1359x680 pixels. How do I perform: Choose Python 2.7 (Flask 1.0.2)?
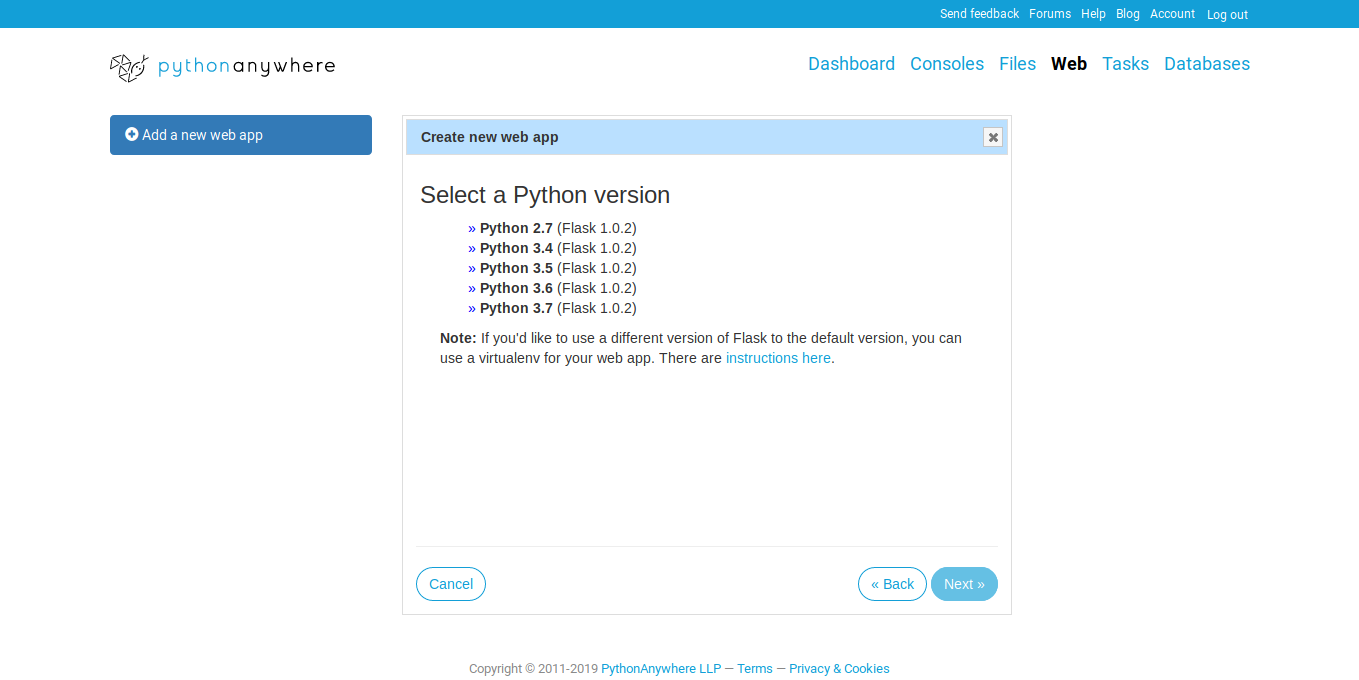click(x=552, y=228)
